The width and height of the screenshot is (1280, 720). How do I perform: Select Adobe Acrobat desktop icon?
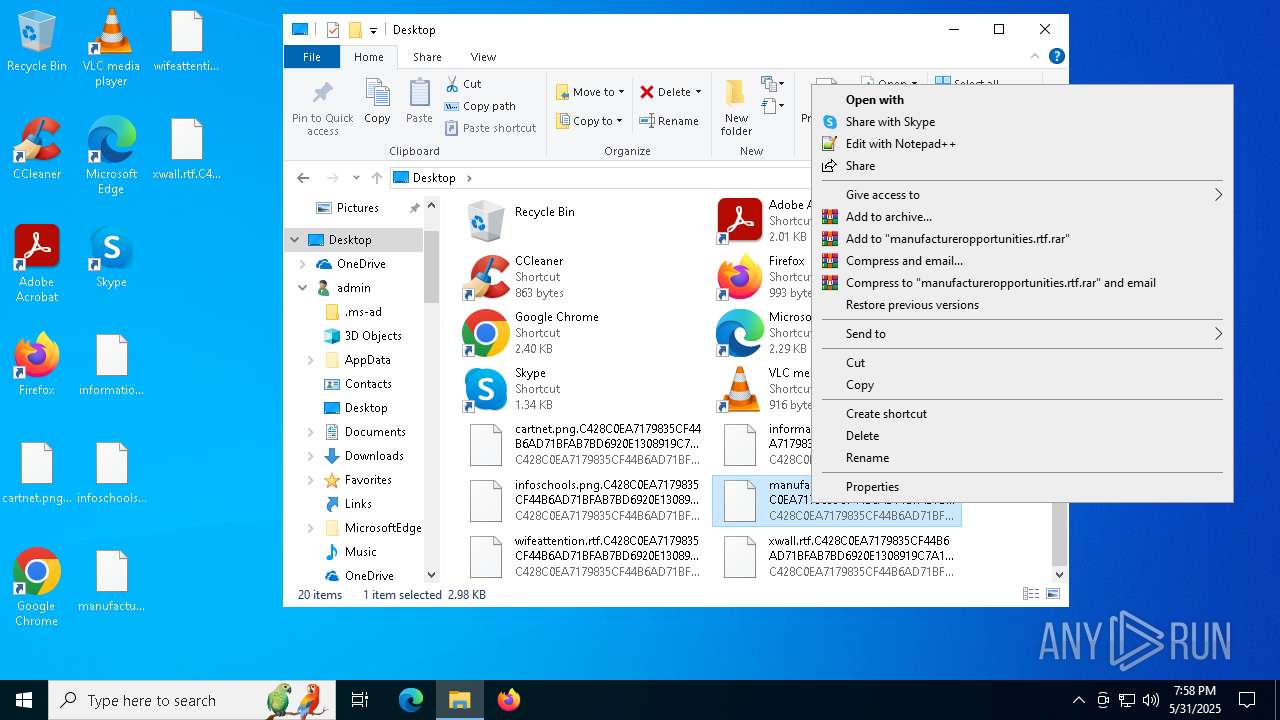tap(37, 264)
